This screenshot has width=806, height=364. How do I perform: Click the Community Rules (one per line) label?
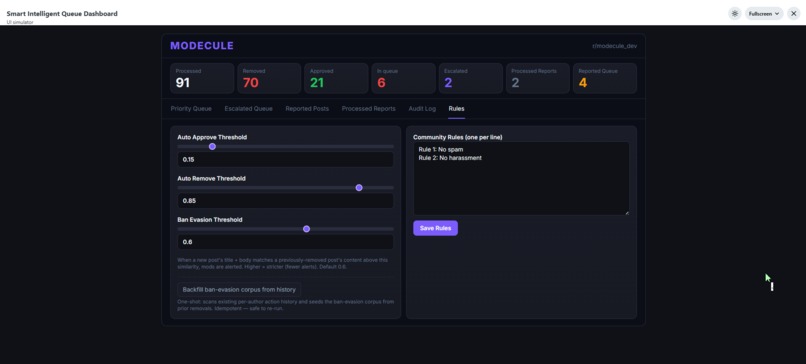point(457,137)
